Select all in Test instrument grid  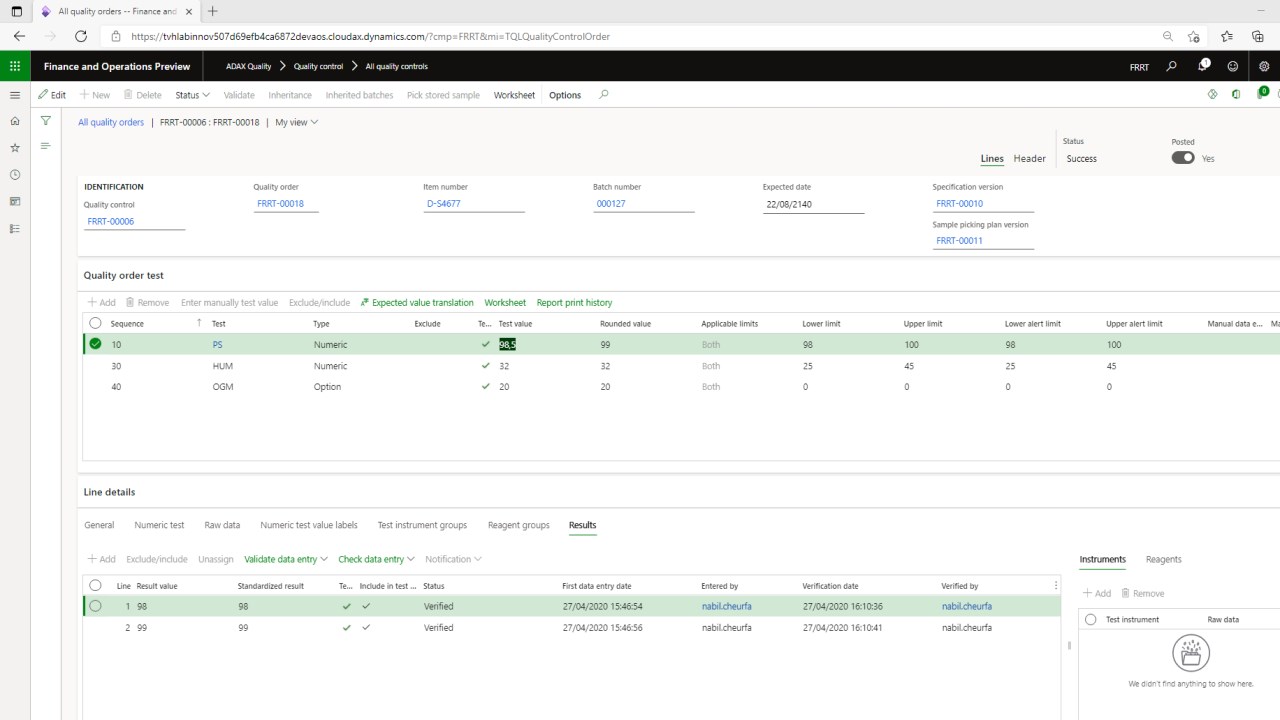tap(1091, 619)
